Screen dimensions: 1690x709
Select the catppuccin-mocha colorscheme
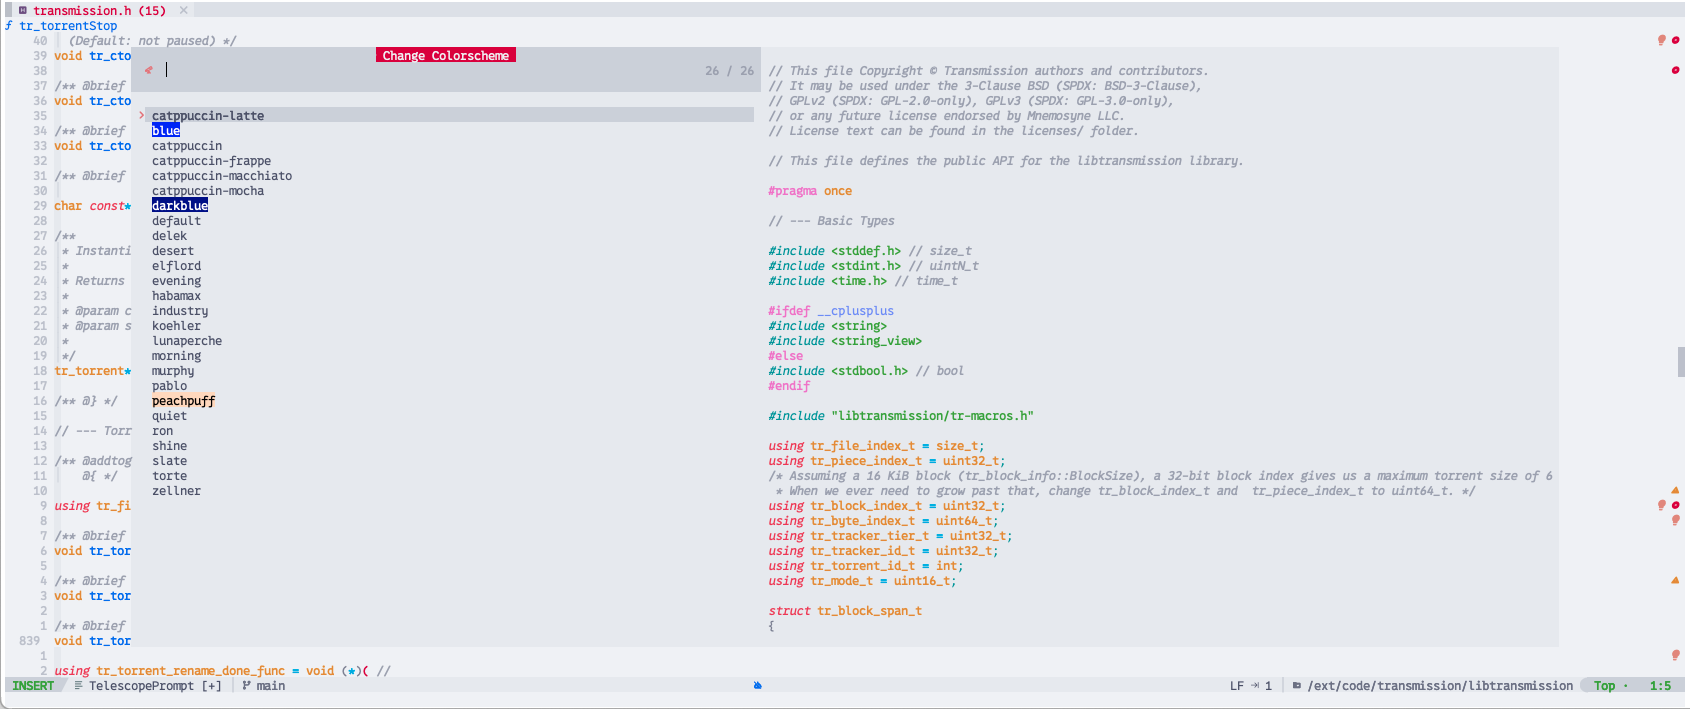(208, 191)
